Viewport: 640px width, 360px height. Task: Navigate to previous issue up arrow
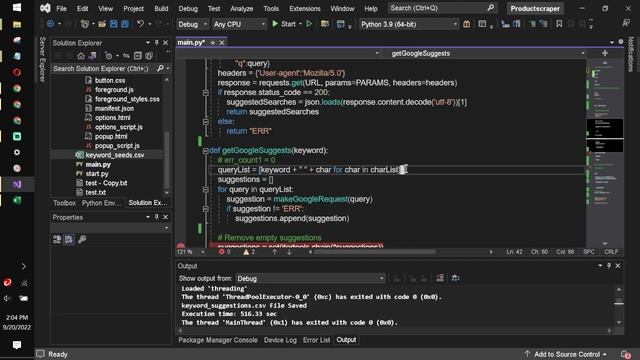point(274,252)
